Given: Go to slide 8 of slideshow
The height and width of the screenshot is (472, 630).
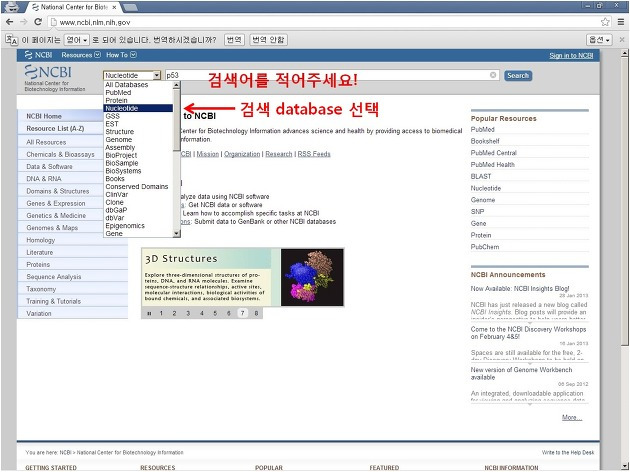Looking at the screenshot, I should tap(256, 313).
